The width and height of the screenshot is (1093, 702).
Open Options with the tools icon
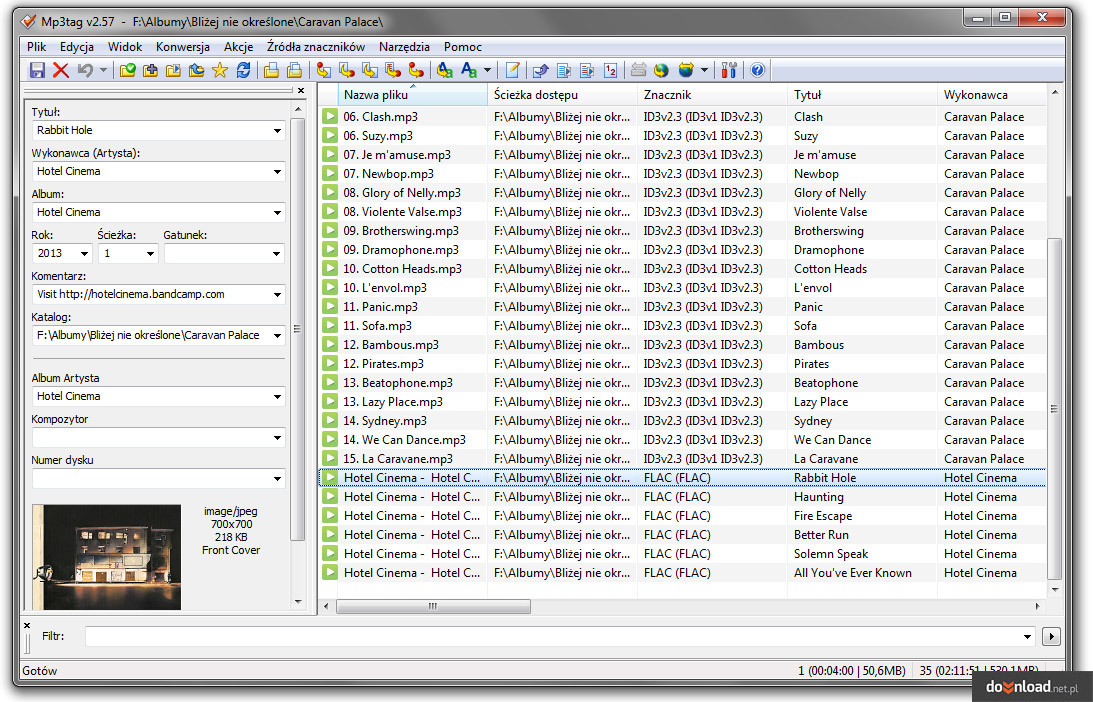click(x=729, y=70)
